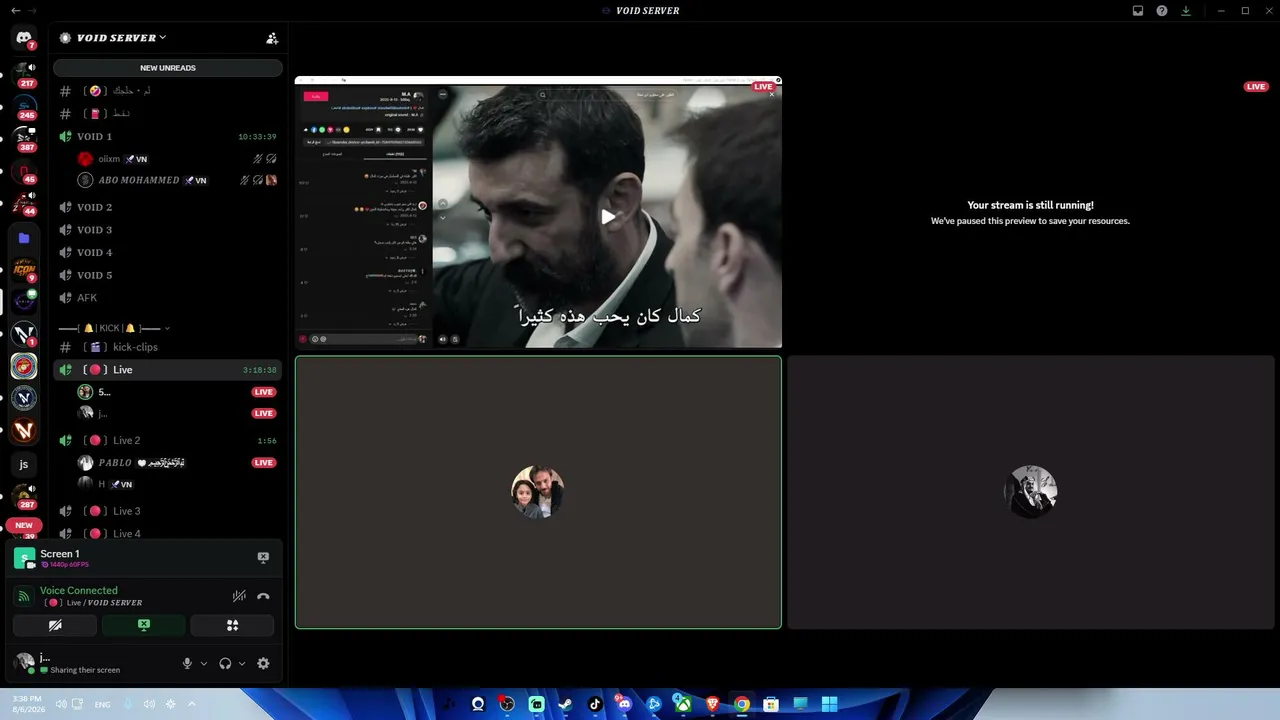Open Brave browser from the taskbar
Image resolution: width=1280 pixels, height=720 pixels.
pos(712,704)
